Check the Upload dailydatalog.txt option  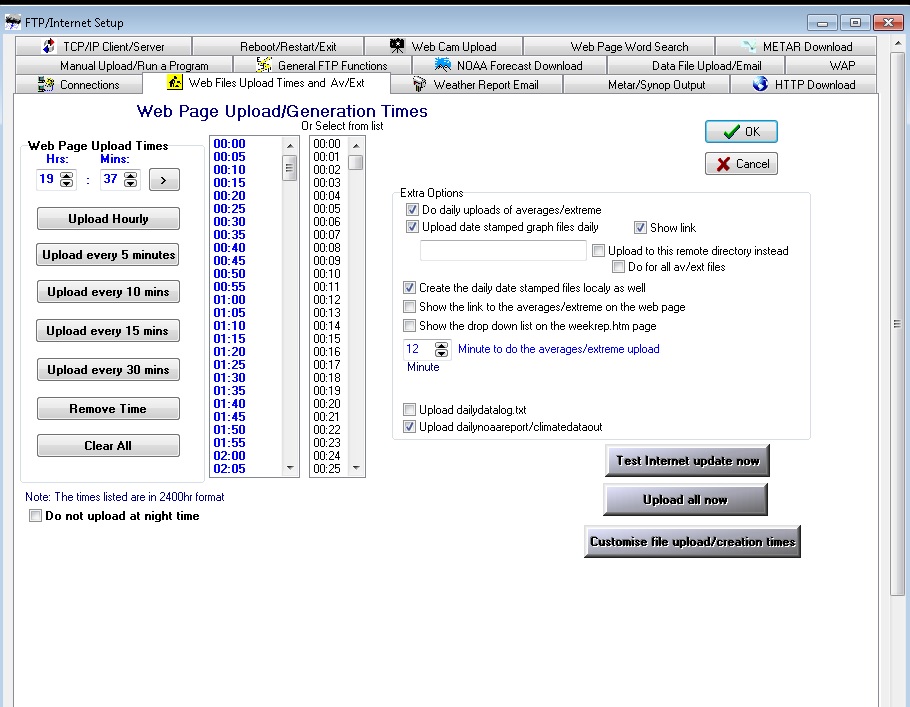410,409
